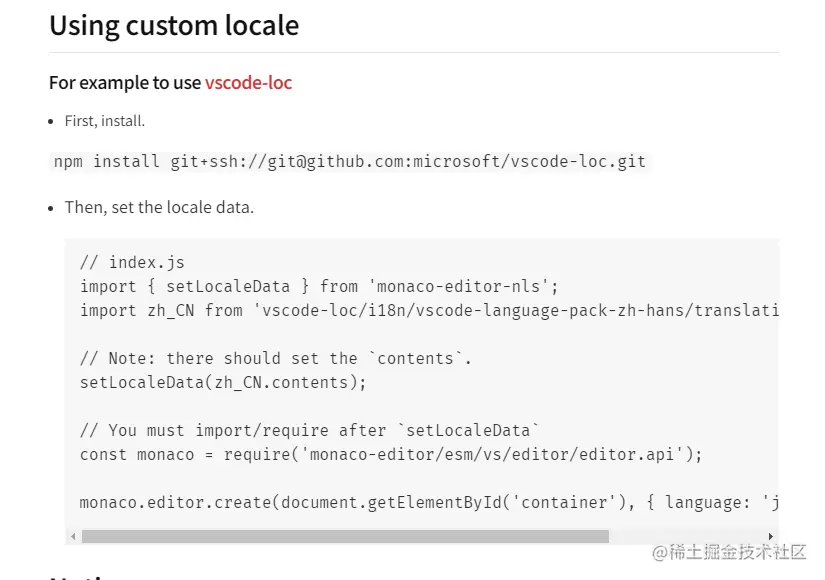This screenshot has height=580, width=825.
Task: Click the code block's left scroll arrow
Action: coord(73,537)
